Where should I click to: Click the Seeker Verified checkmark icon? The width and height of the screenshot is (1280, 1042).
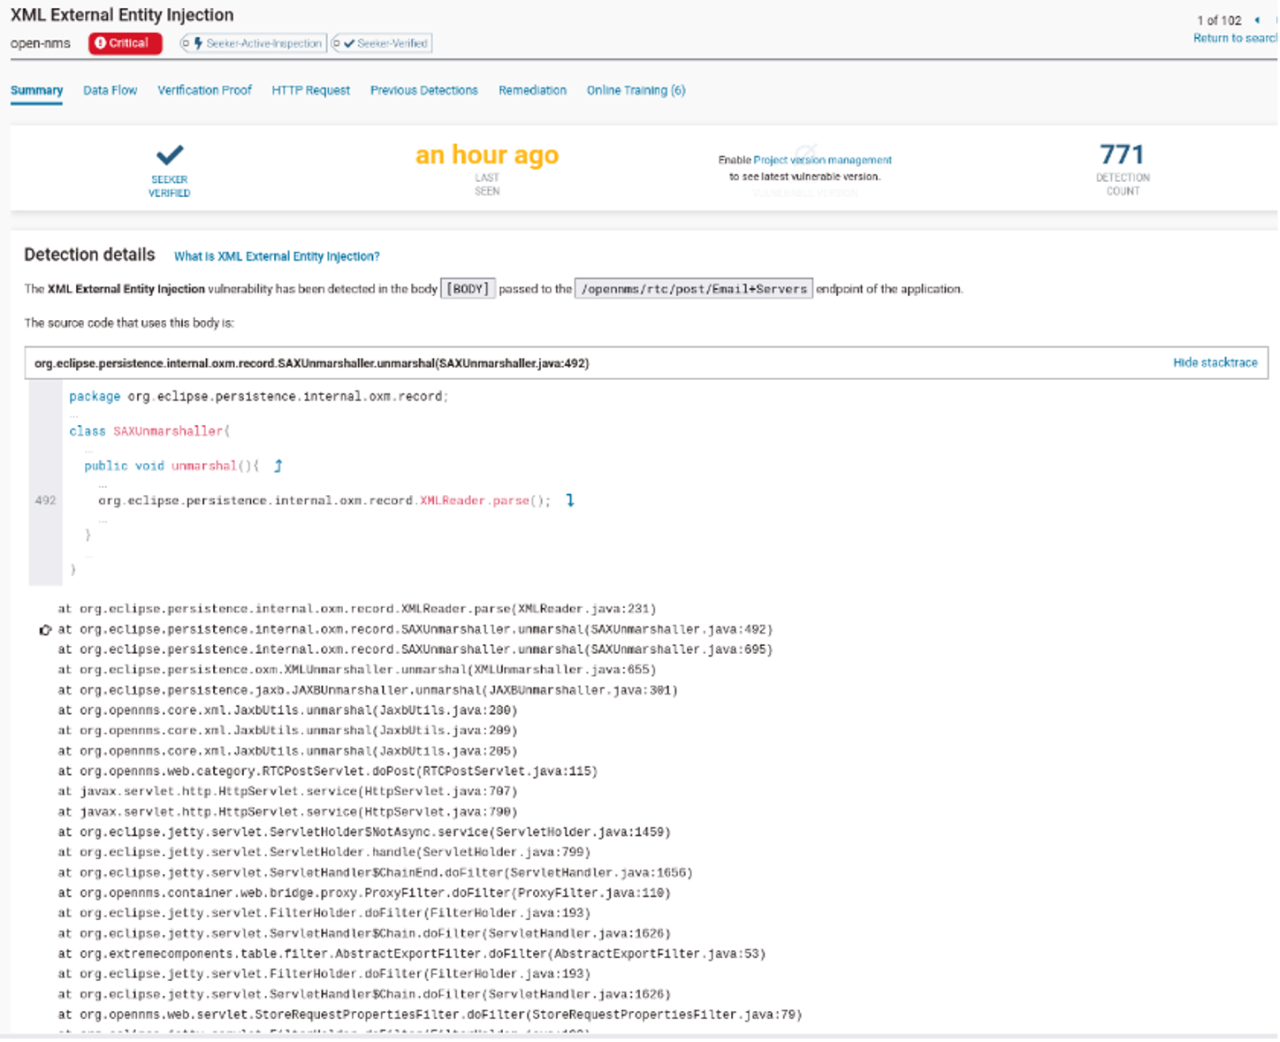click(x=170, y=155)
